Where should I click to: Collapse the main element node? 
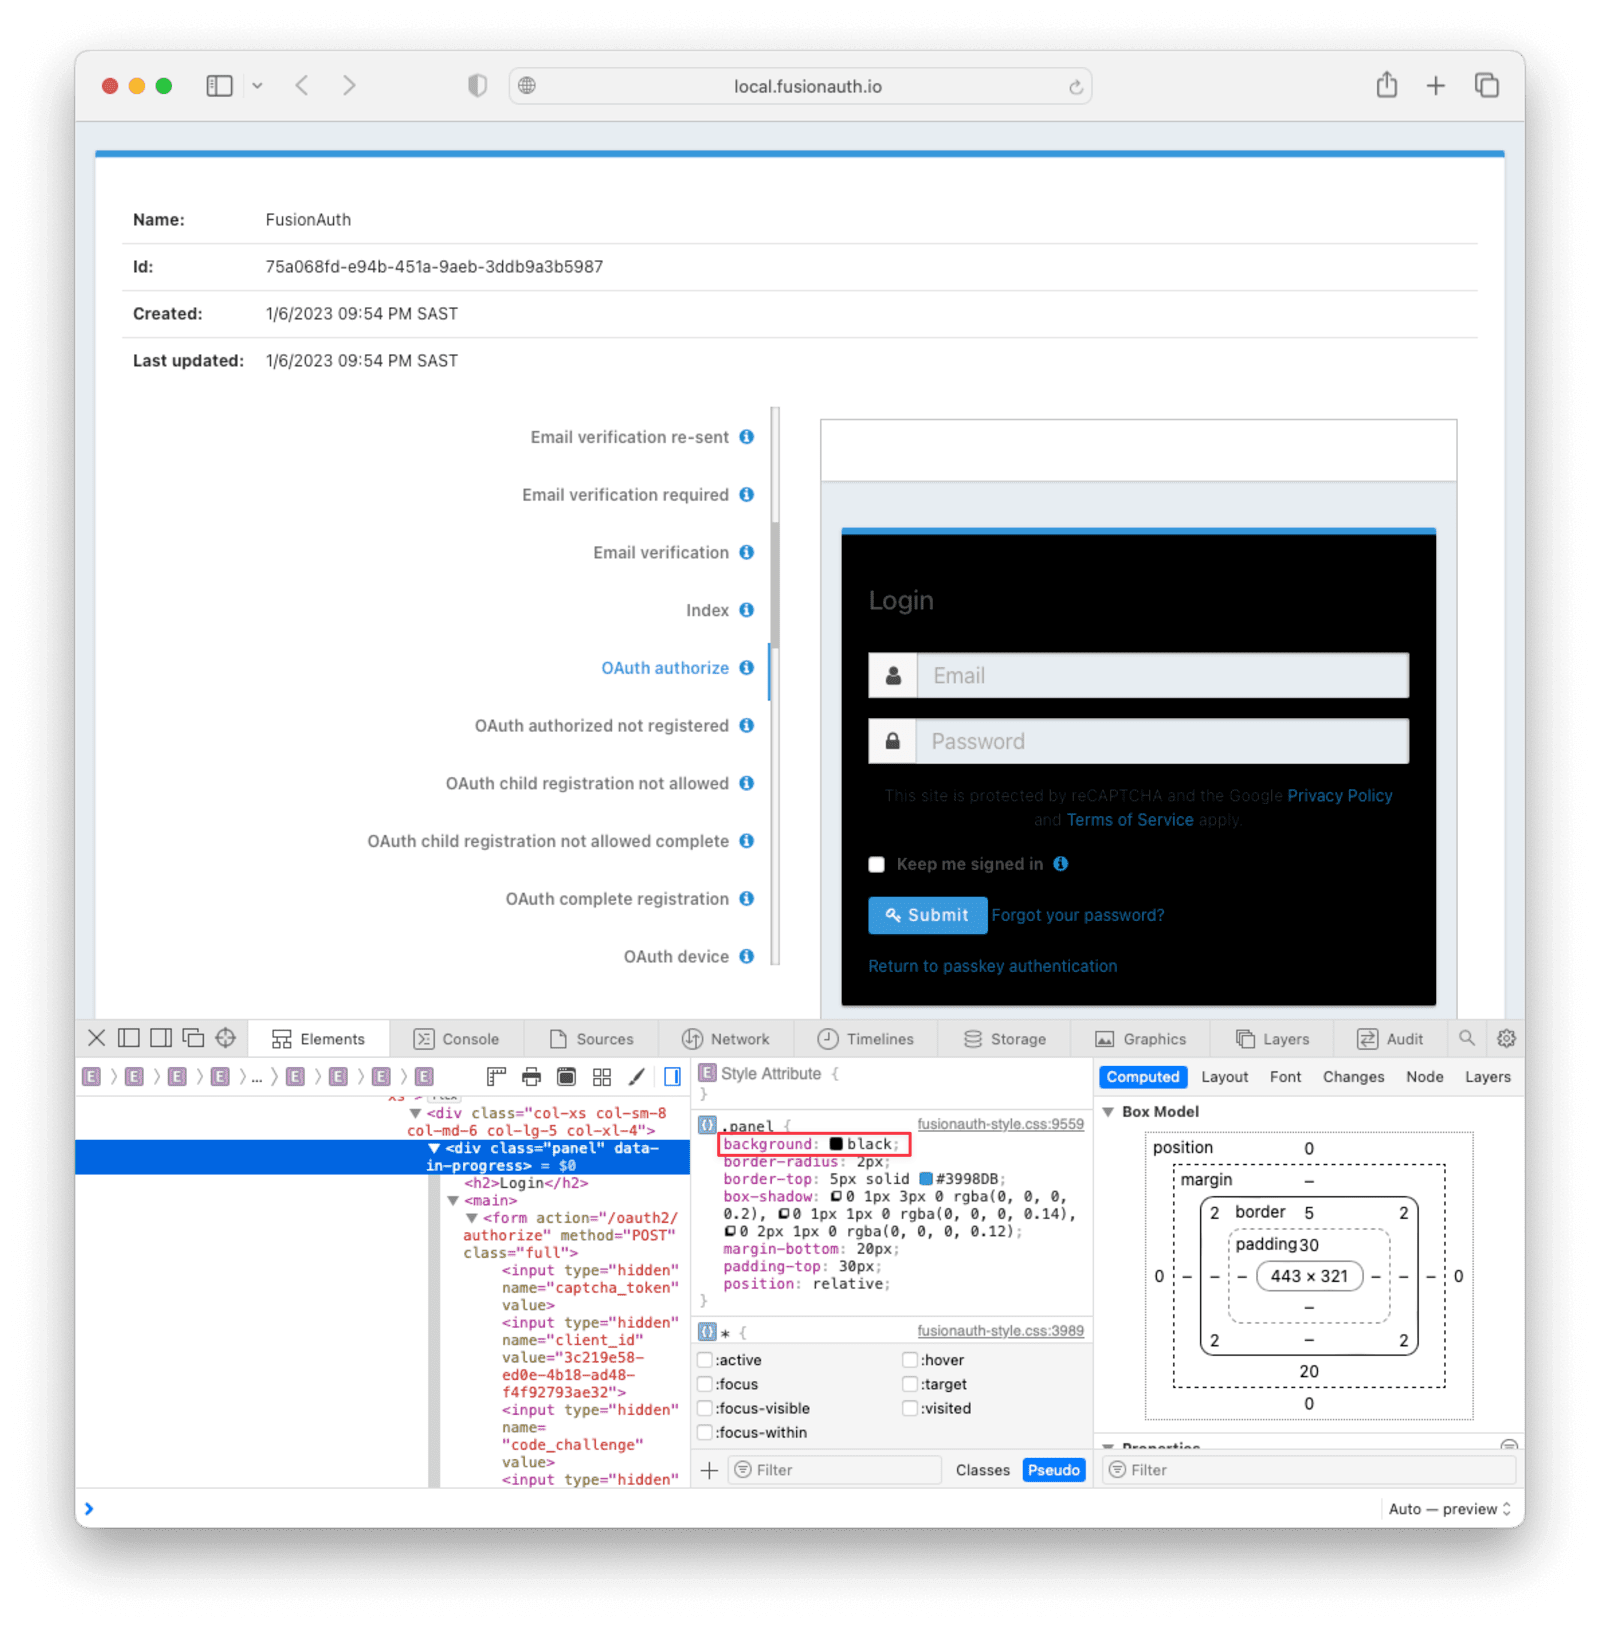pyautogui.click(x=453, y=1200)
